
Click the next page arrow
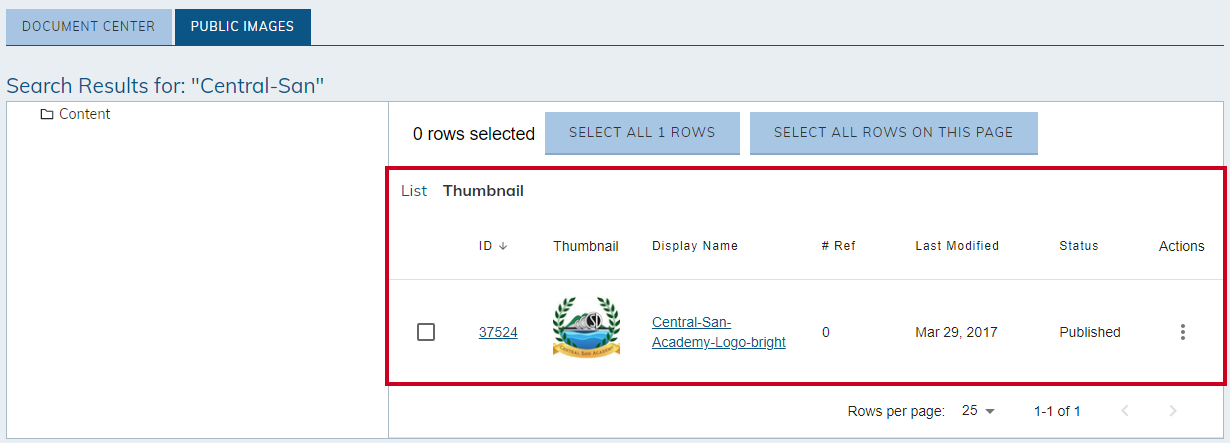1173,411
